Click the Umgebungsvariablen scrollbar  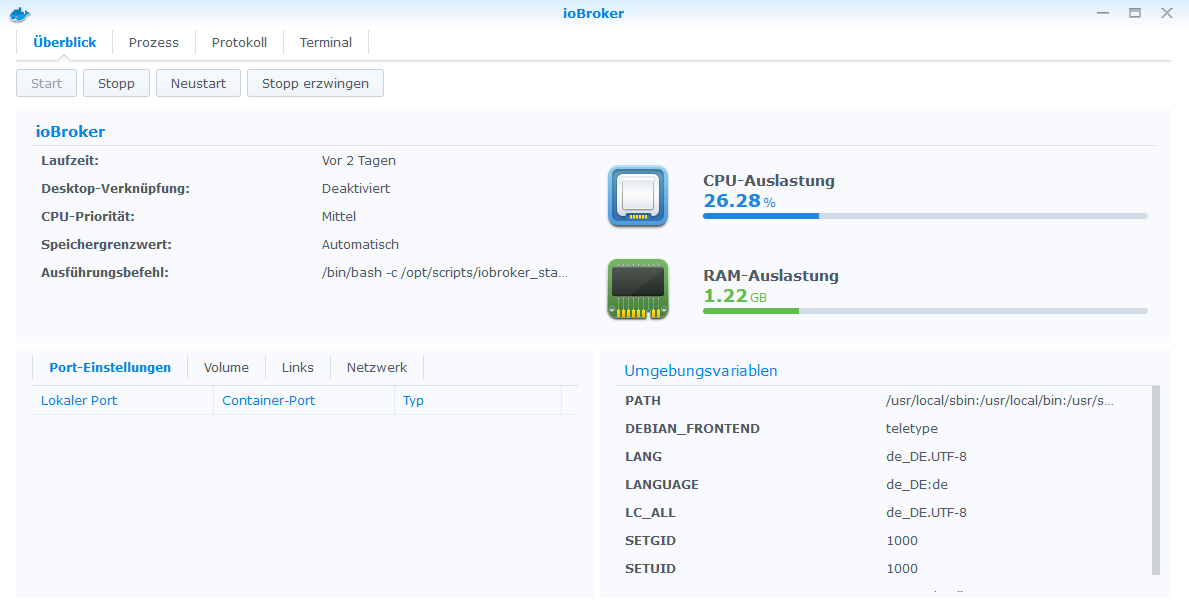(x=1156, y=480)
